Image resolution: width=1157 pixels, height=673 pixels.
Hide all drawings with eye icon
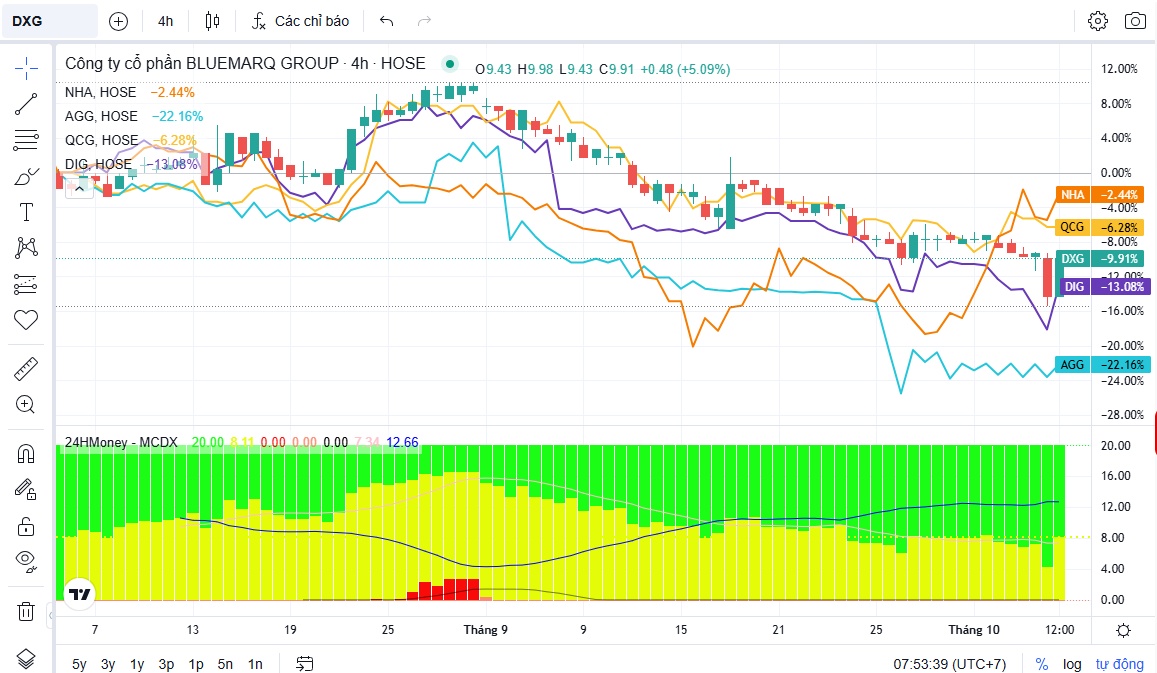26,562
